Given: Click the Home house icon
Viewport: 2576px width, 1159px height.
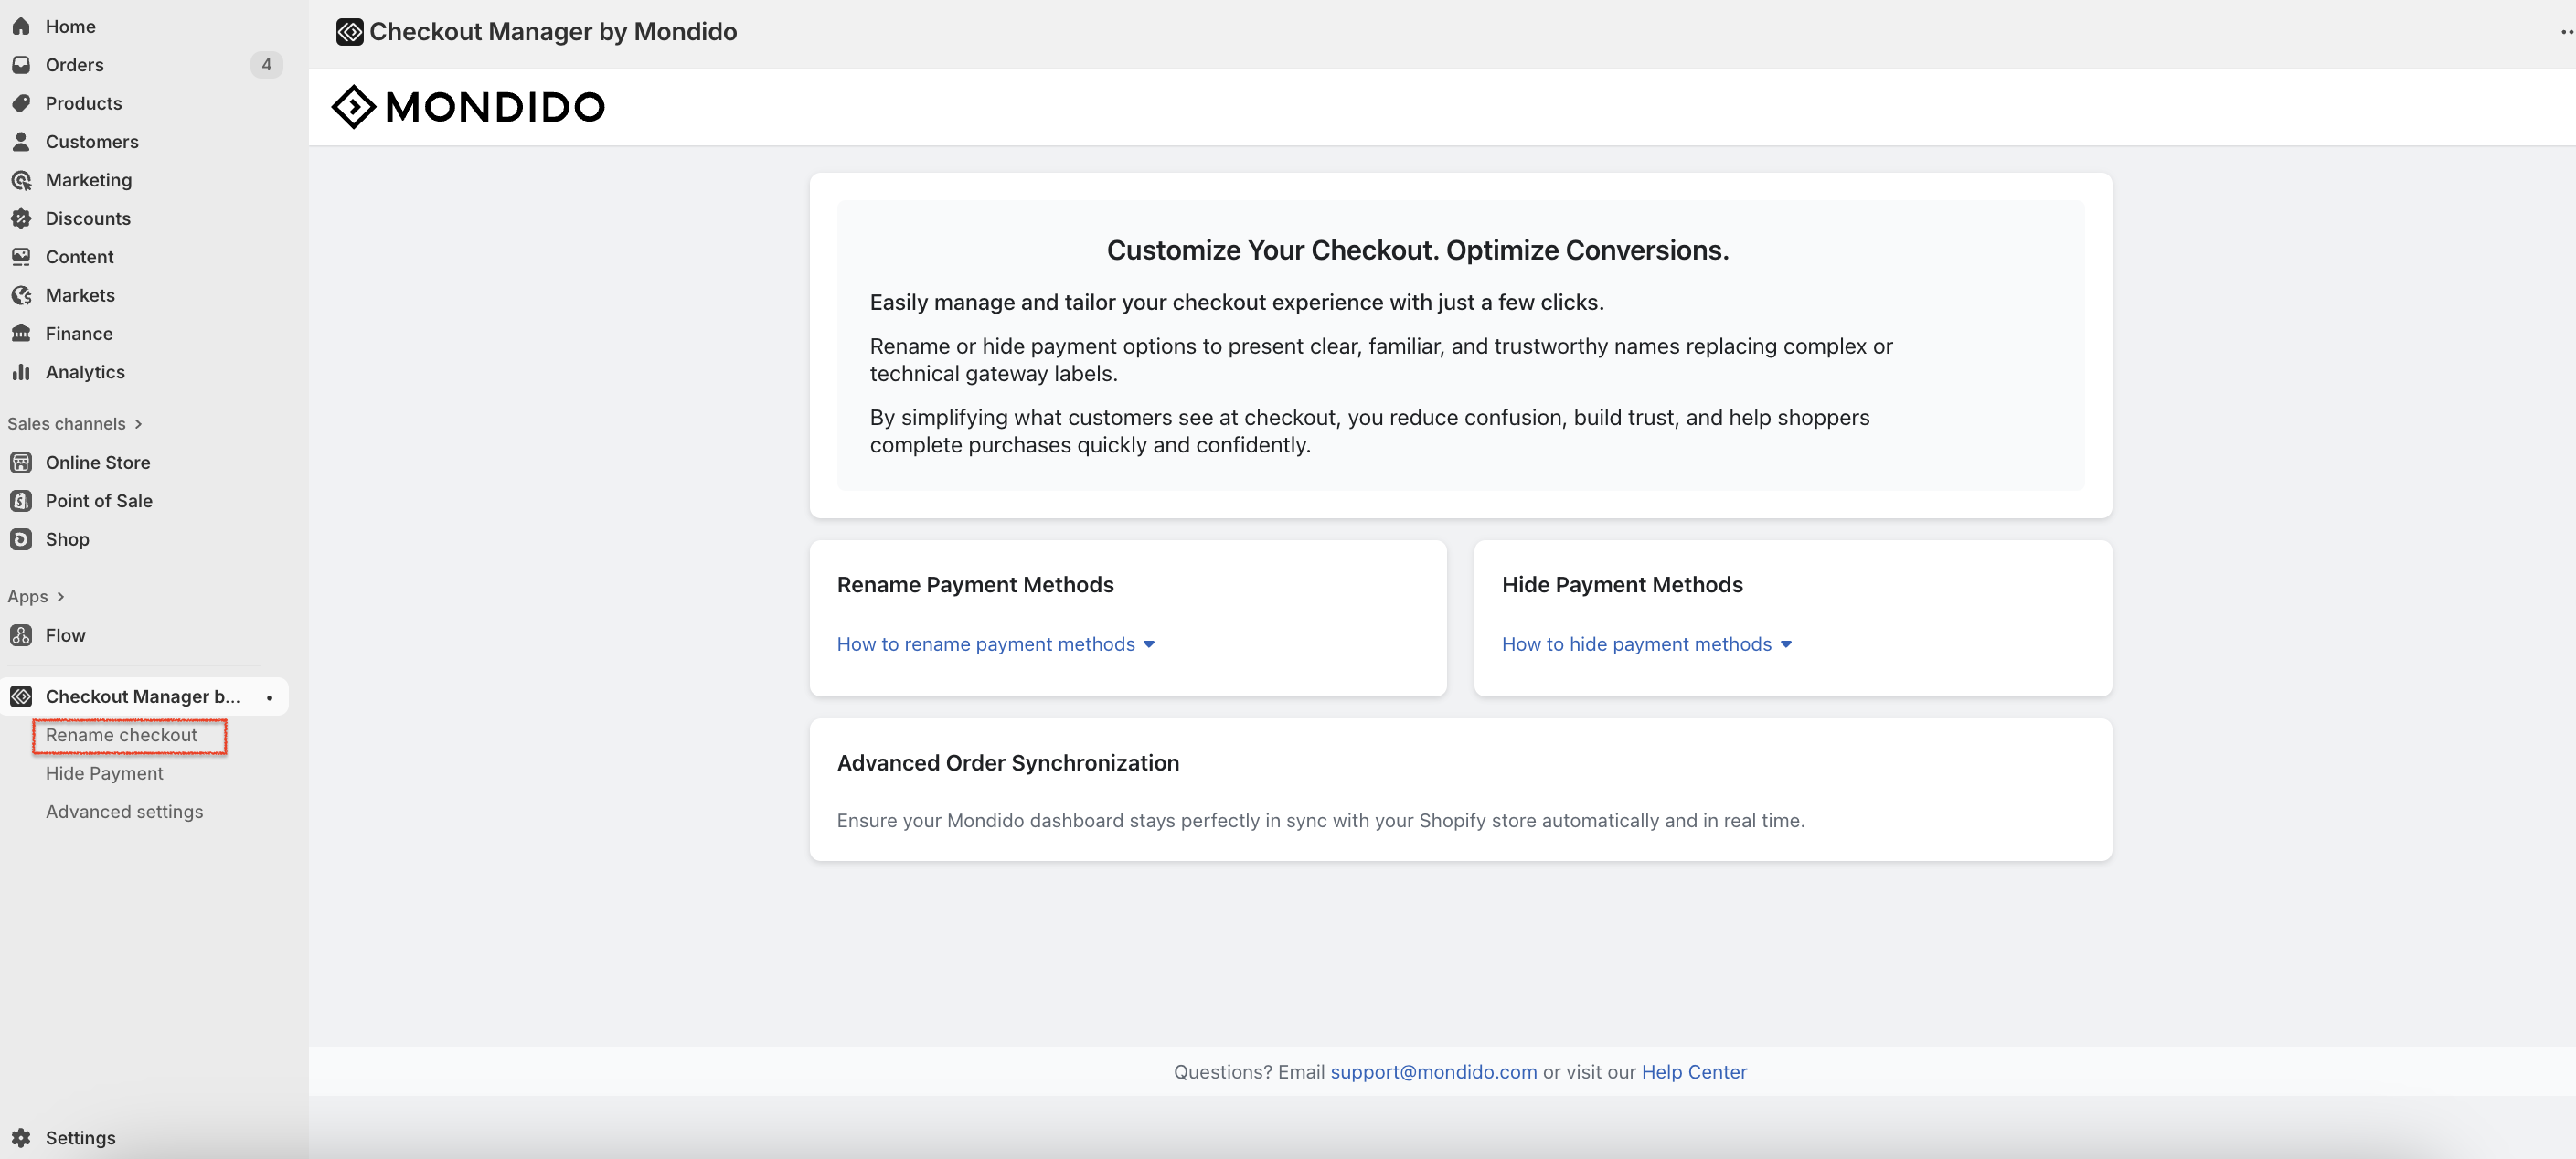Looking at the screenshot, I should coord(21,26).
